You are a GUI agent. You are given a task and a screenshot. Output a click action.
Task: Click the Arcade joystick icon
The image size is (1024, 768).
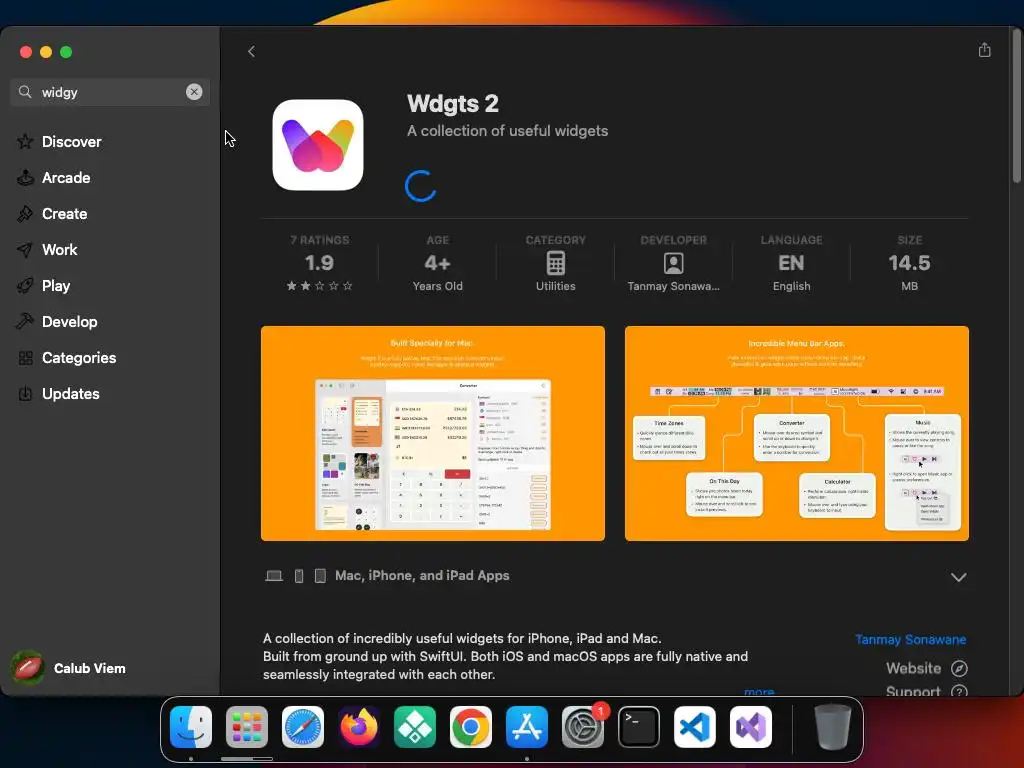25,178
